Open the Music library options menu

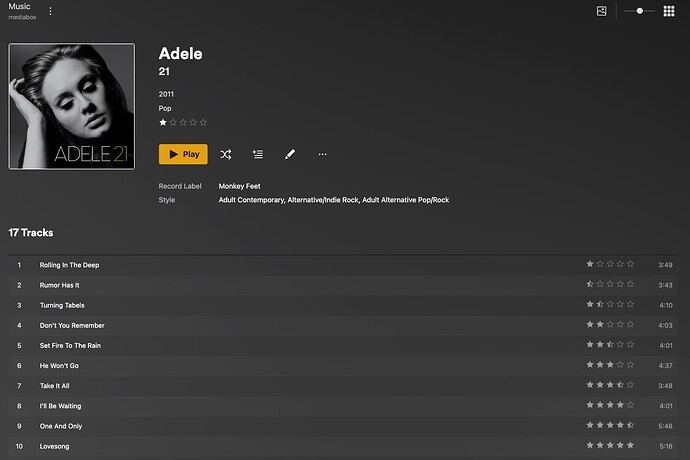point(51,11)
